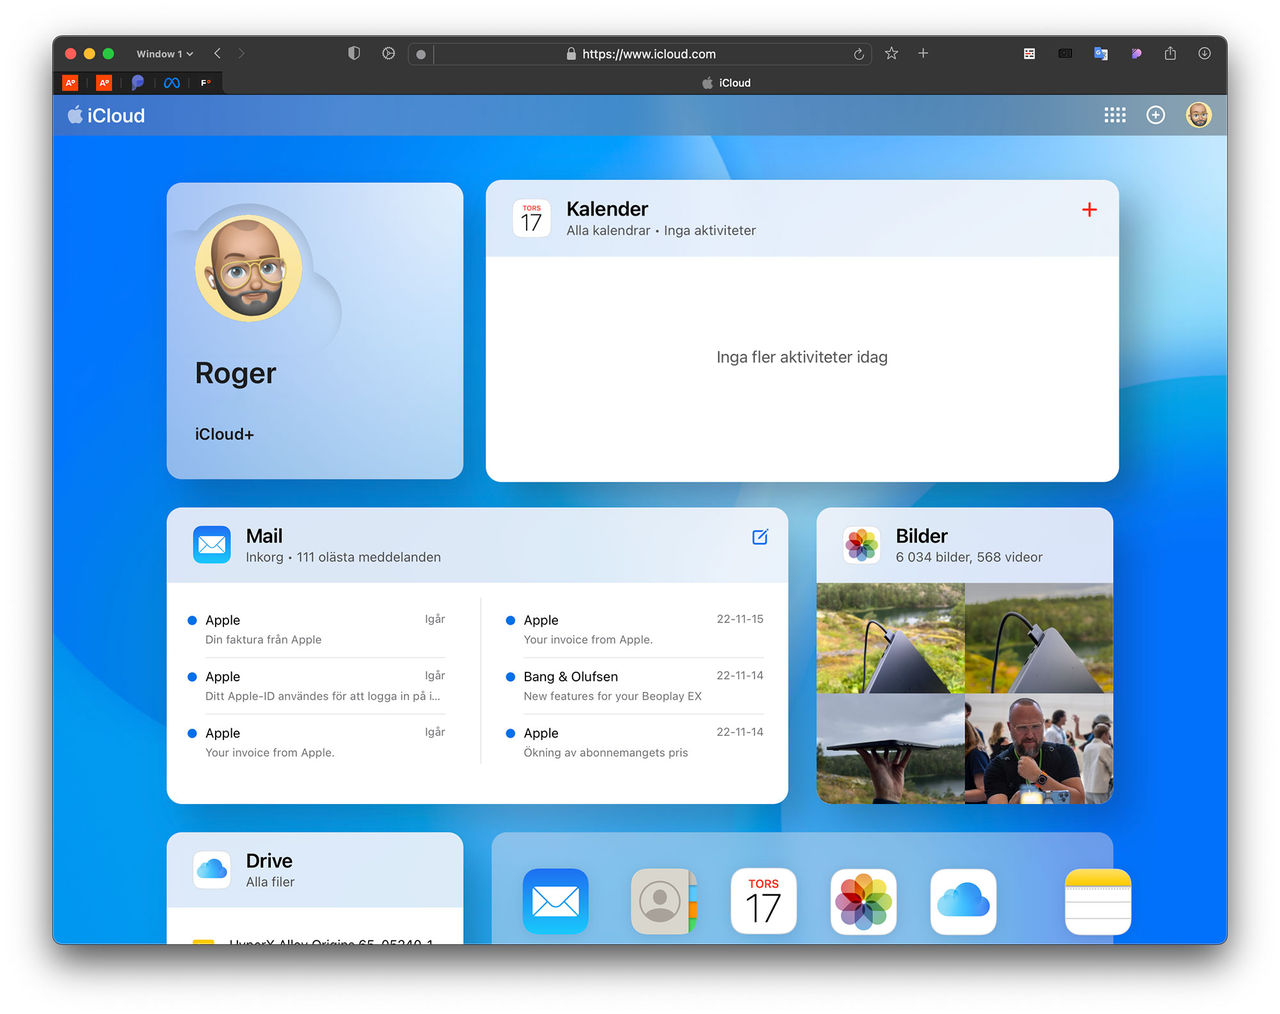Image resolution: width=1280 pixels, height=1014 pixels.
Task: Compose a new email via the pencil icon
Action: coord(759,537)
